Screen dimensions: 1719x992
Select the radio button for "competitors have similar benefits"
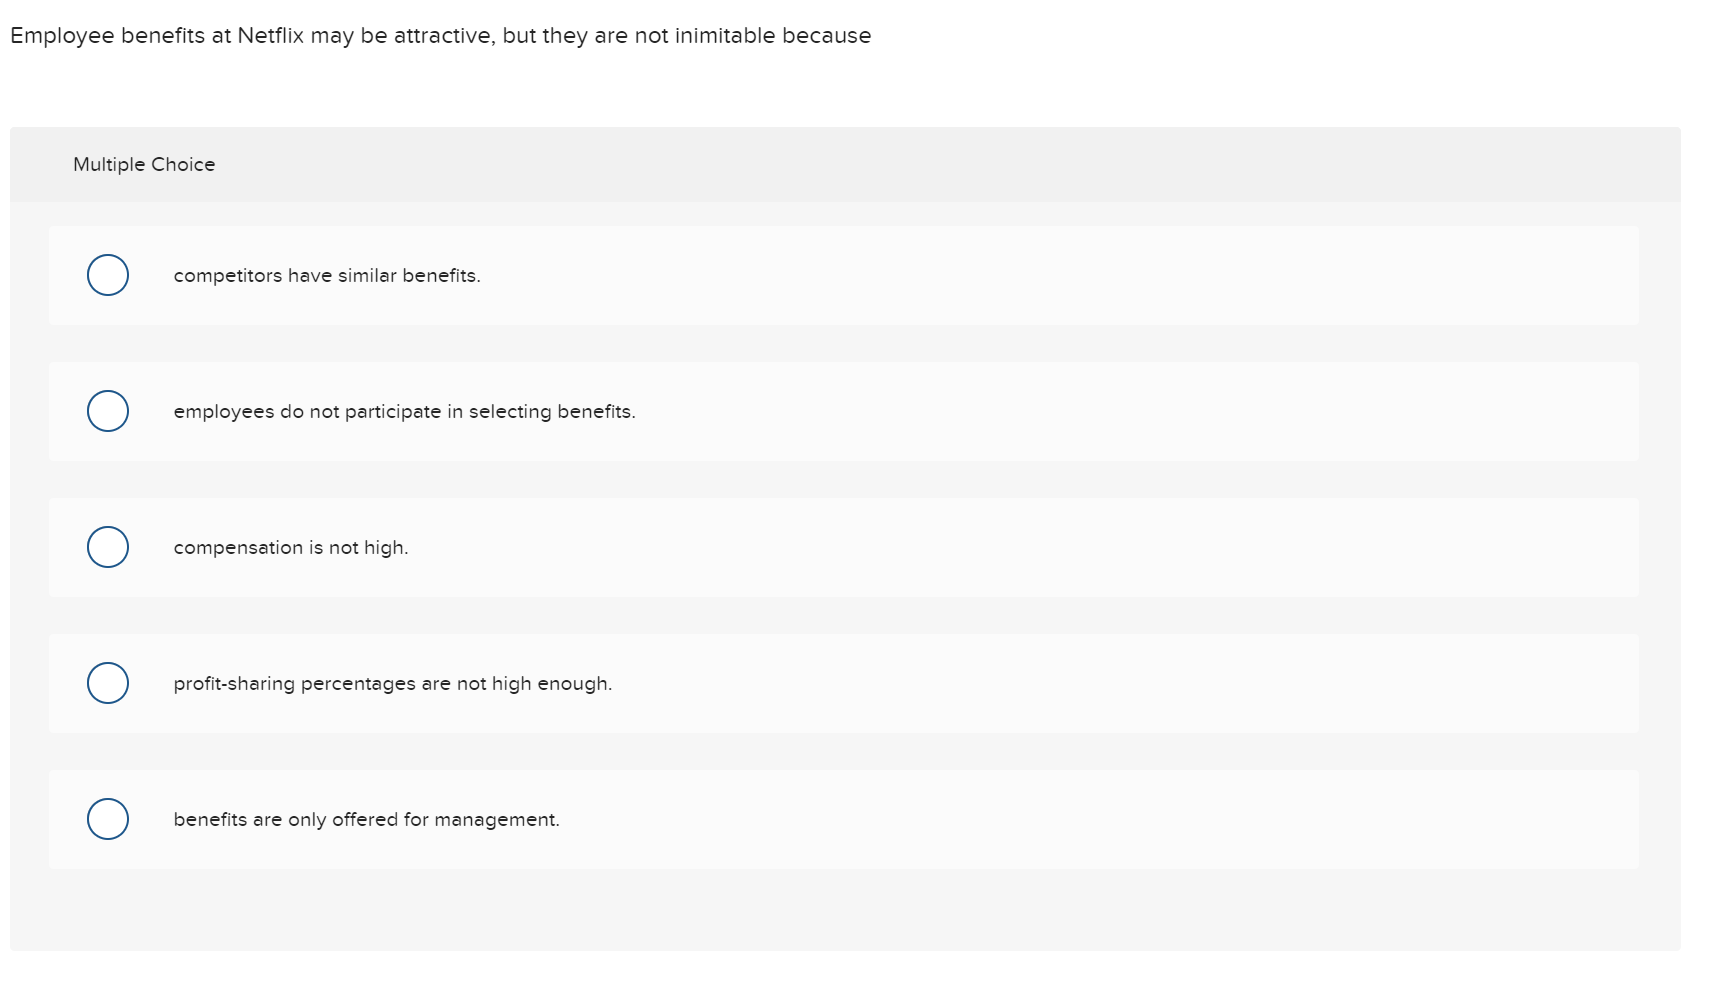coord(107,274)
